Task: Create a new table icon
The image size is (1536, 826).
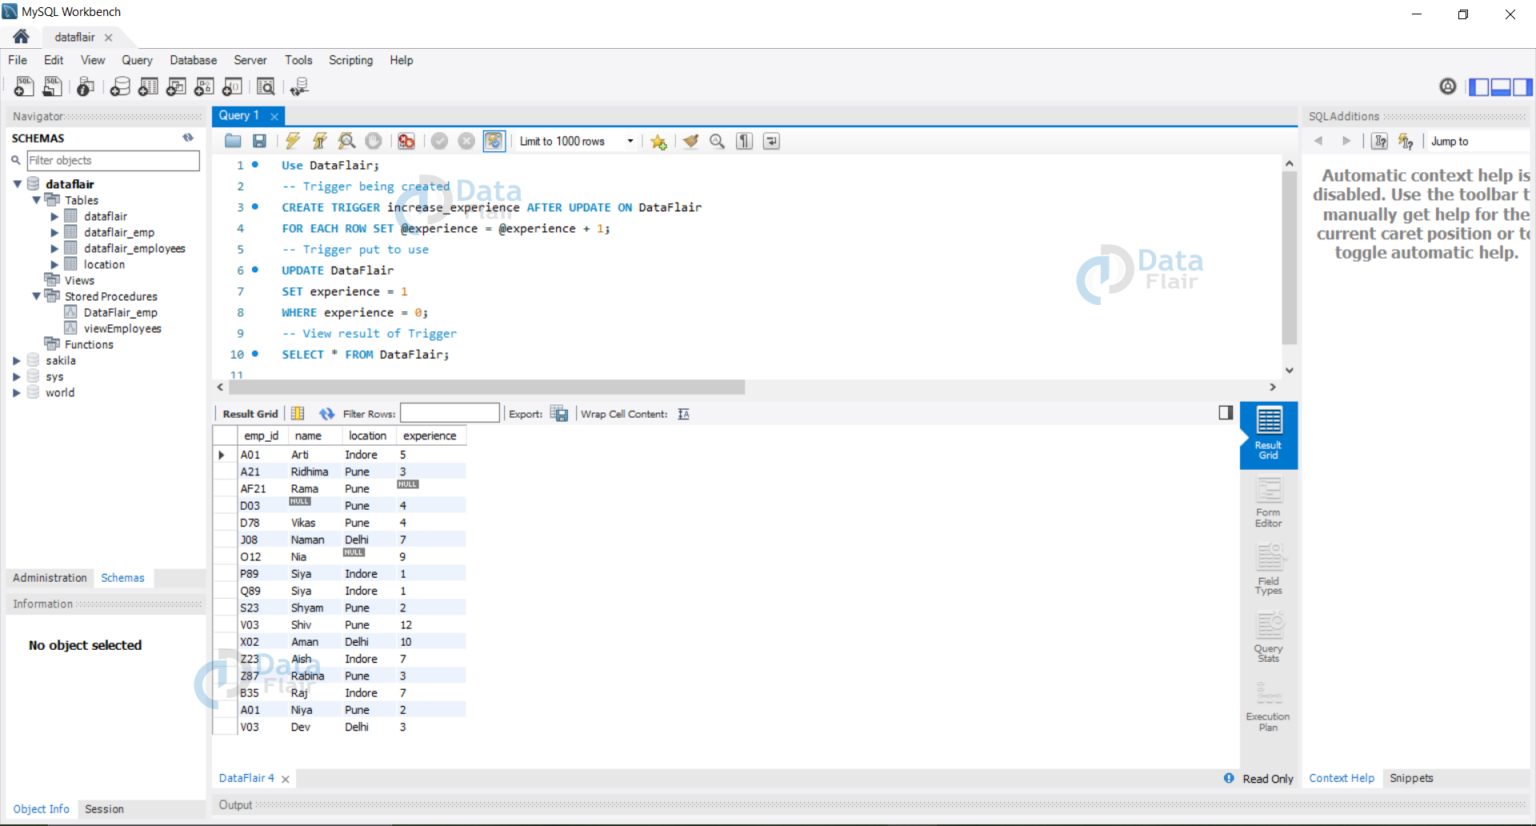Action: click(148, 87)
